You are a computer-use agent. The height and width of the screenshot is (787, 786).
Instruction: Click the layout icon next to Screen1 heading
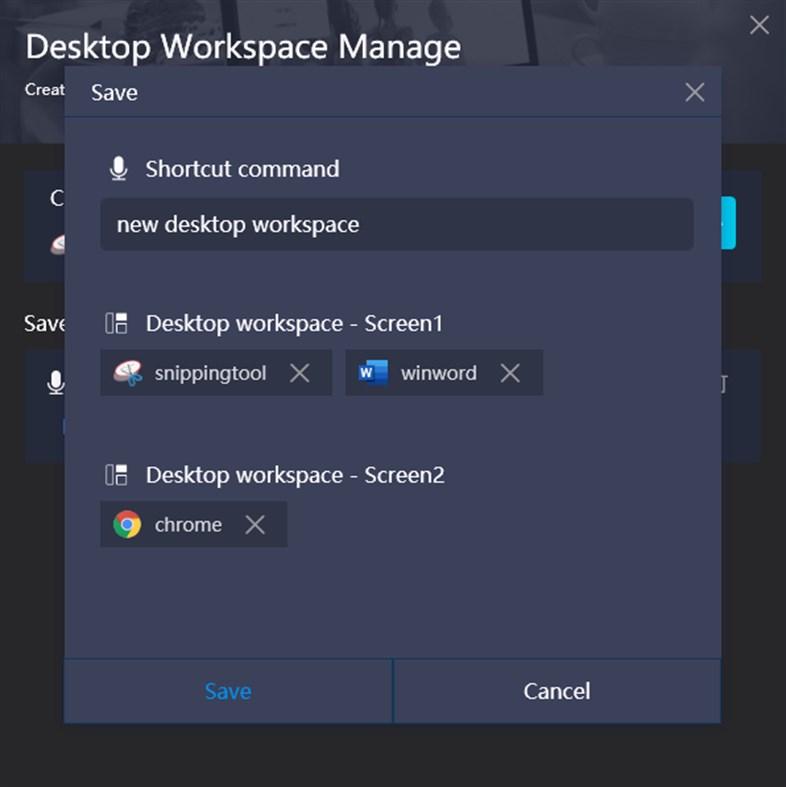[x=116, y=323]
